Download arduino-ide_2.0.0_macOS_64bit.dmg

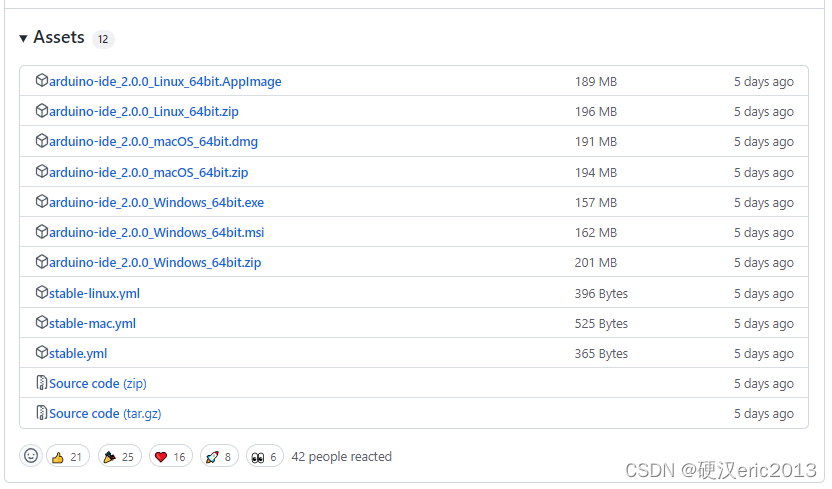[x=153, y=142]
